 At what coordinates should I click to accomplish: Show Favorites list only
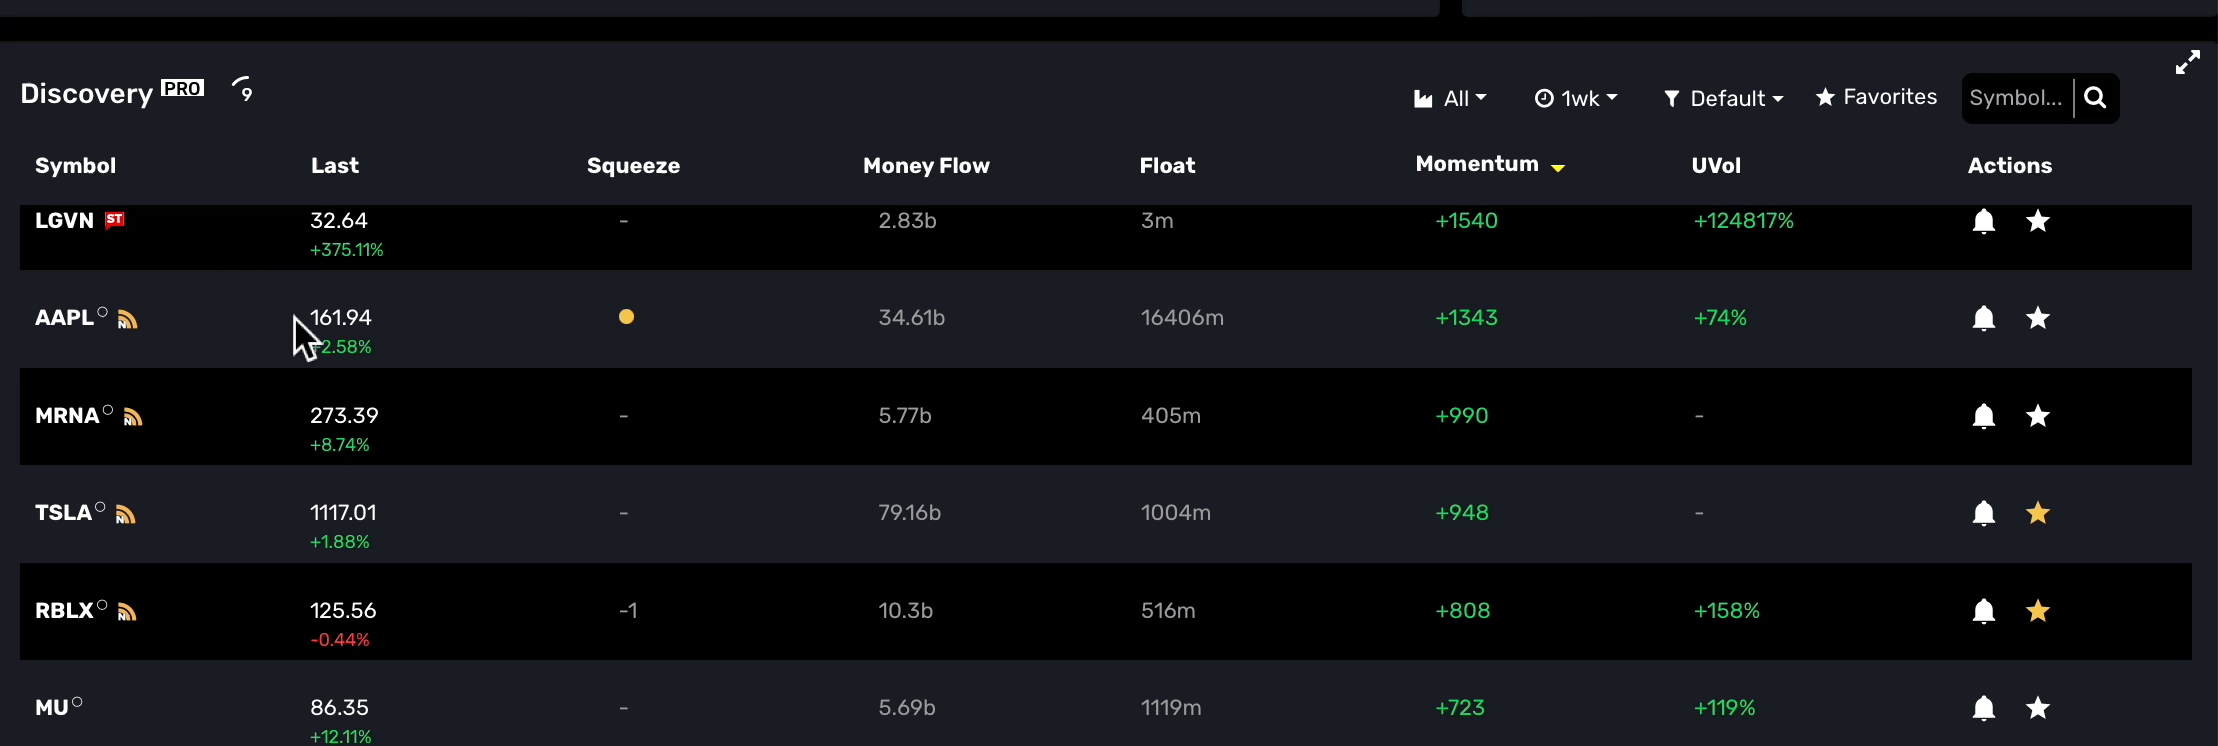pyautogui.click(x=1877, y=97)
